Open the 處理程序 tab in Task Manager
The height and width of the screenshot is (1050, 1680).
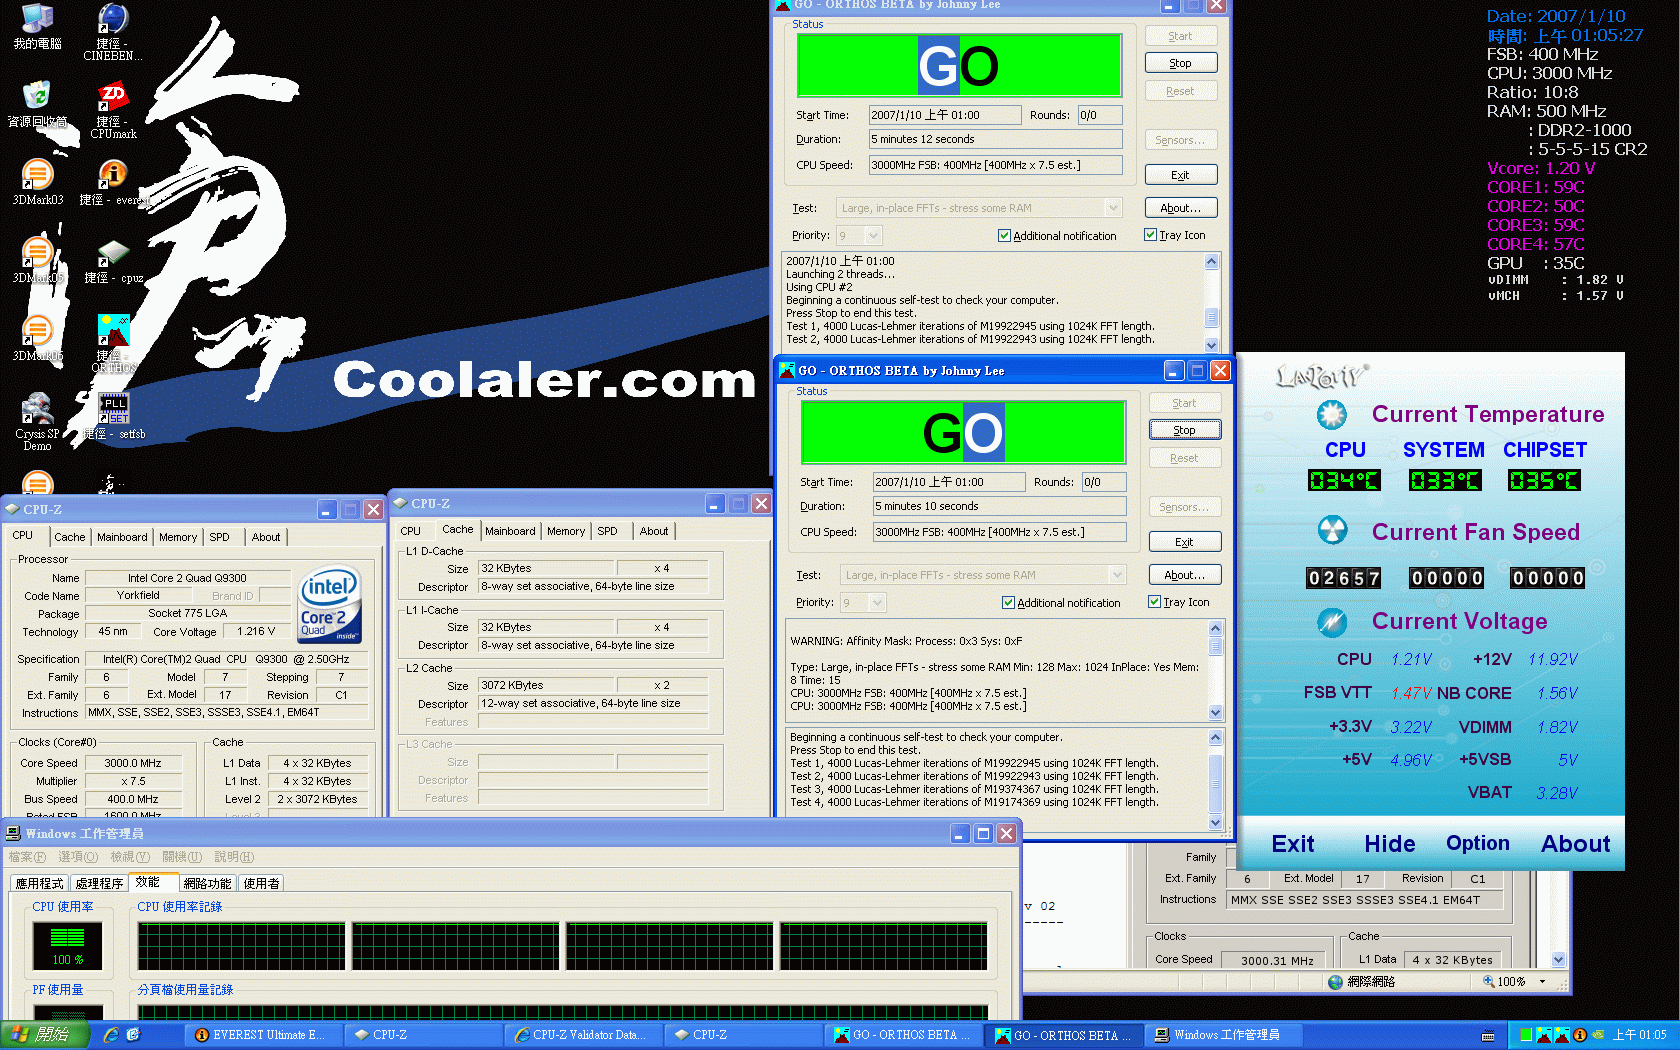point(99,883)
